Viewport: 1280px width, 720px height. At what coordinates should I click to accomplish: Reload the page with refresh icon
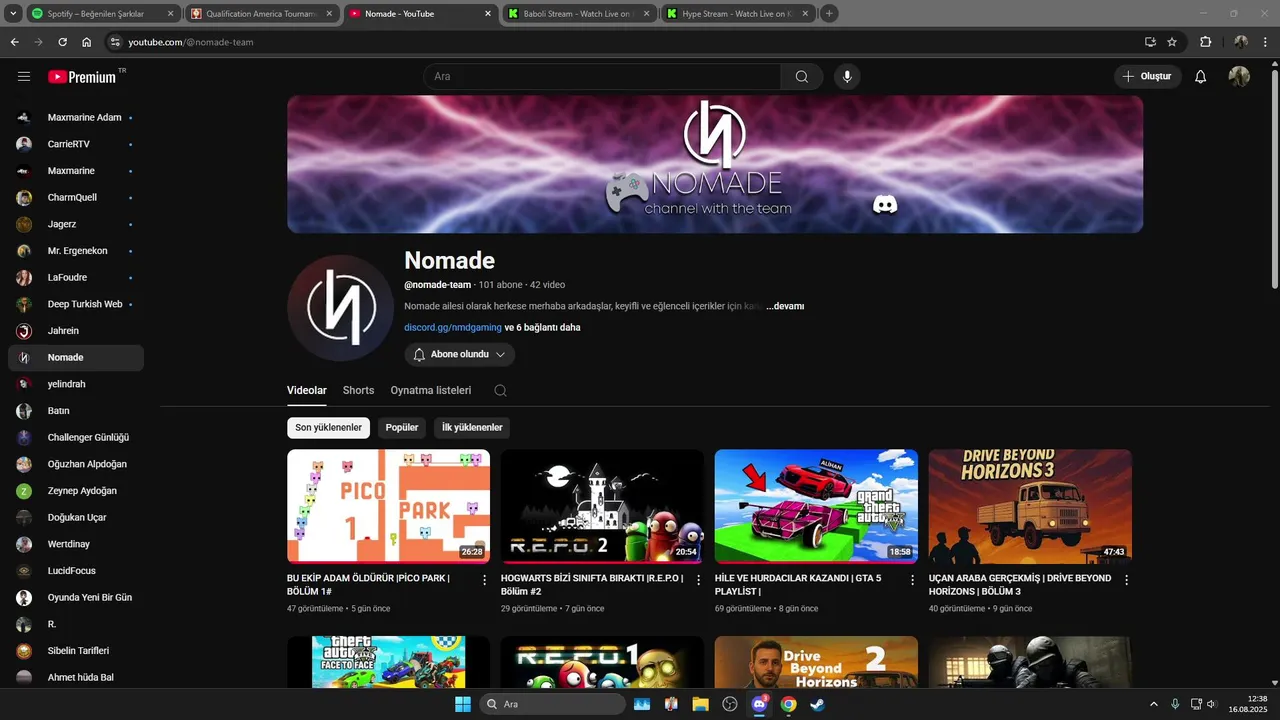pos(62,42)
